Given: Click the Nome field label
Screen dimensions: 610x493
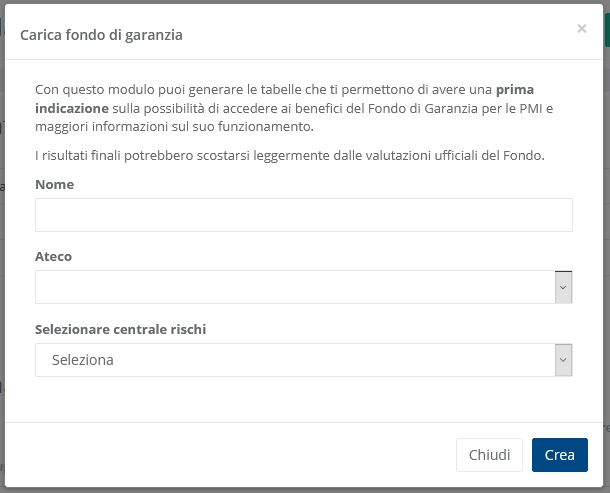Looking at the screenshot, I should pos(54,184).
